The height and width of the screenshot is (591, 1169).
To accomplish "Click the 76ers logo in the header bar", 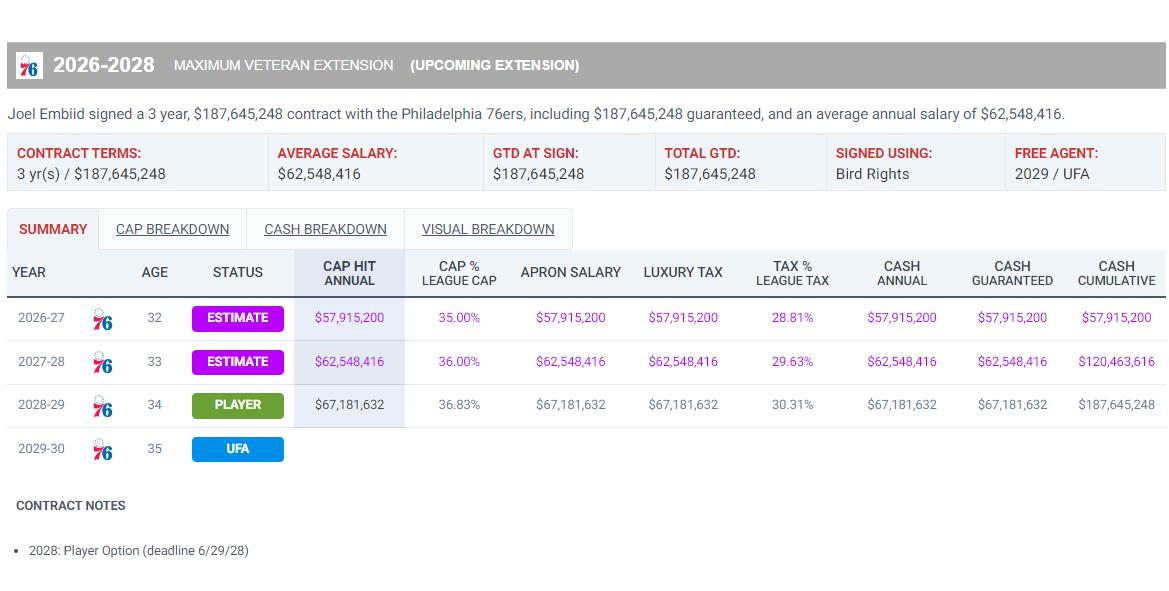I will 29,66.
